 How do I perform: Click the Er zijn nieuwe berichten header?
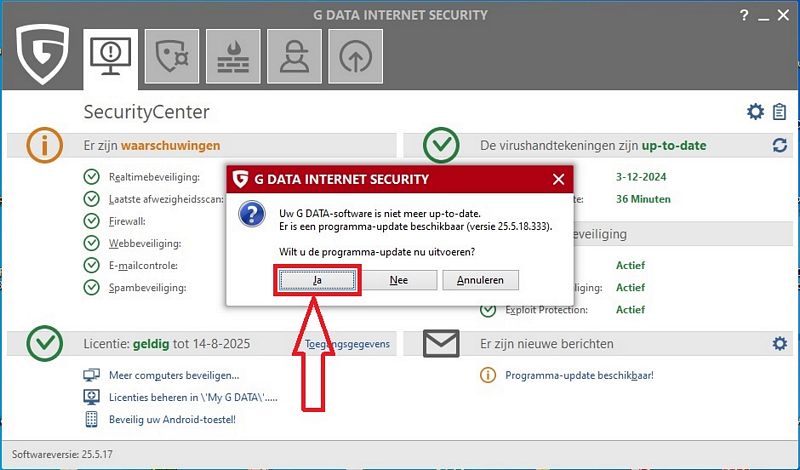coord(546,344)
